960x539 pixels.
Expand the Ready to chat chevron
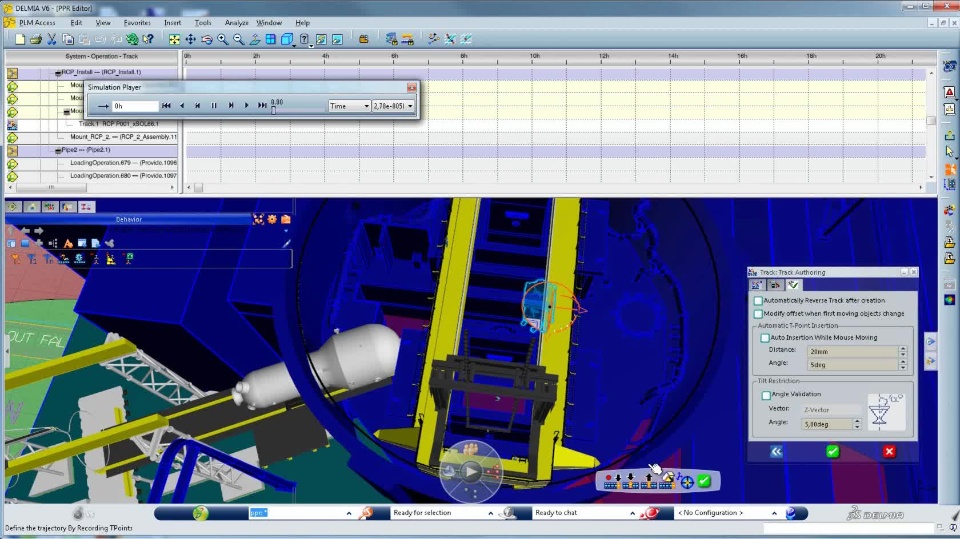632,513
